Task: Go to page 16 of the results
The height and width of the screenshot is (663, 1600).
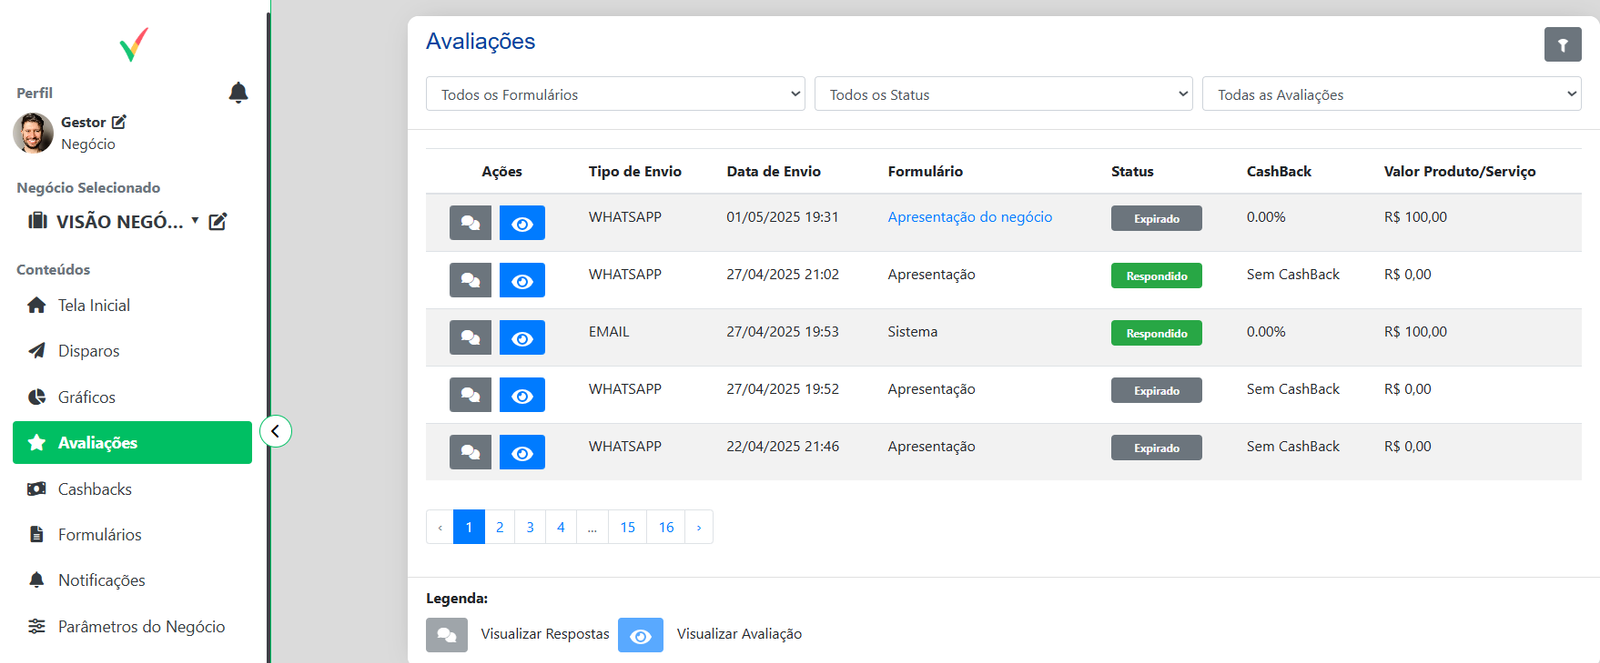Action: [666, 527]
